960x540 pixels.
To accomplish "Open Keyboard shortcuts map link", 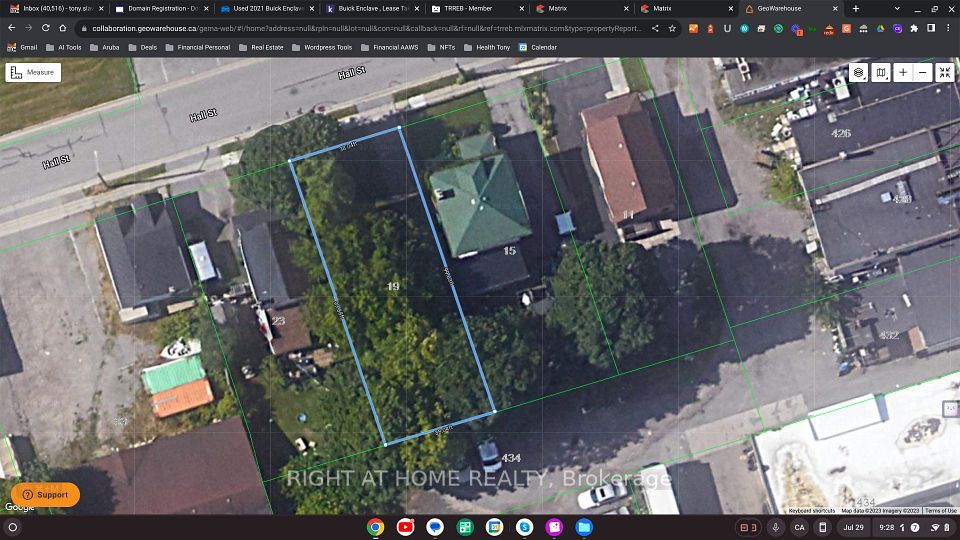I will (811, 511).
